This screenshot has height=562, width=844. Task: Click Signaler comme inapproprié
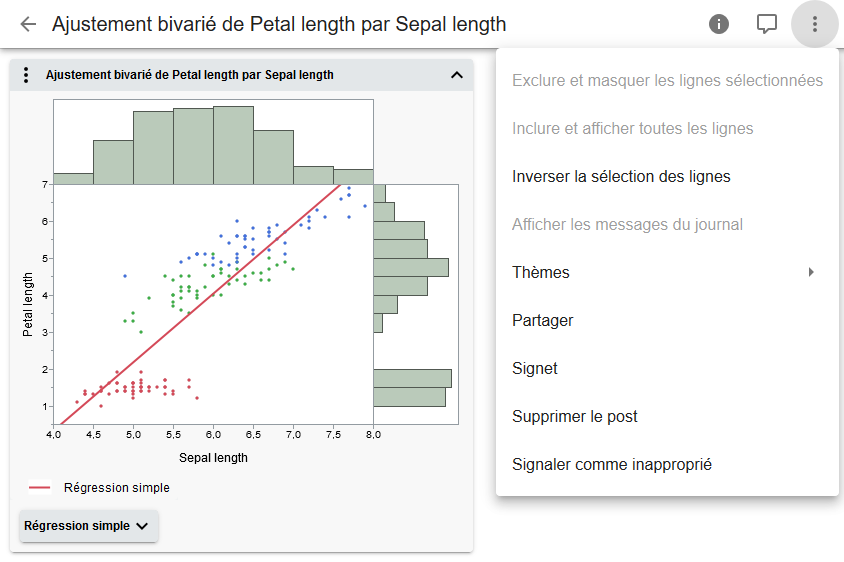pos(611,464)
